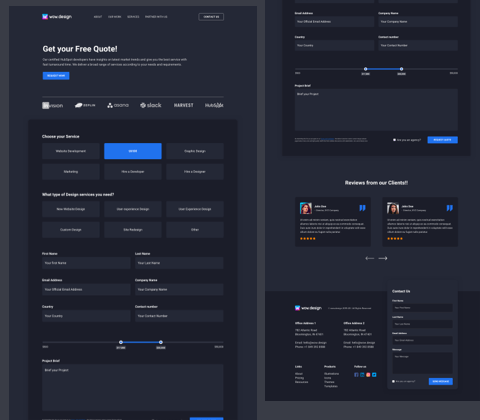Open the LinkedIn icon under Follow us
Viewport: 480px width, 420px height.
(x=362, y=375)
